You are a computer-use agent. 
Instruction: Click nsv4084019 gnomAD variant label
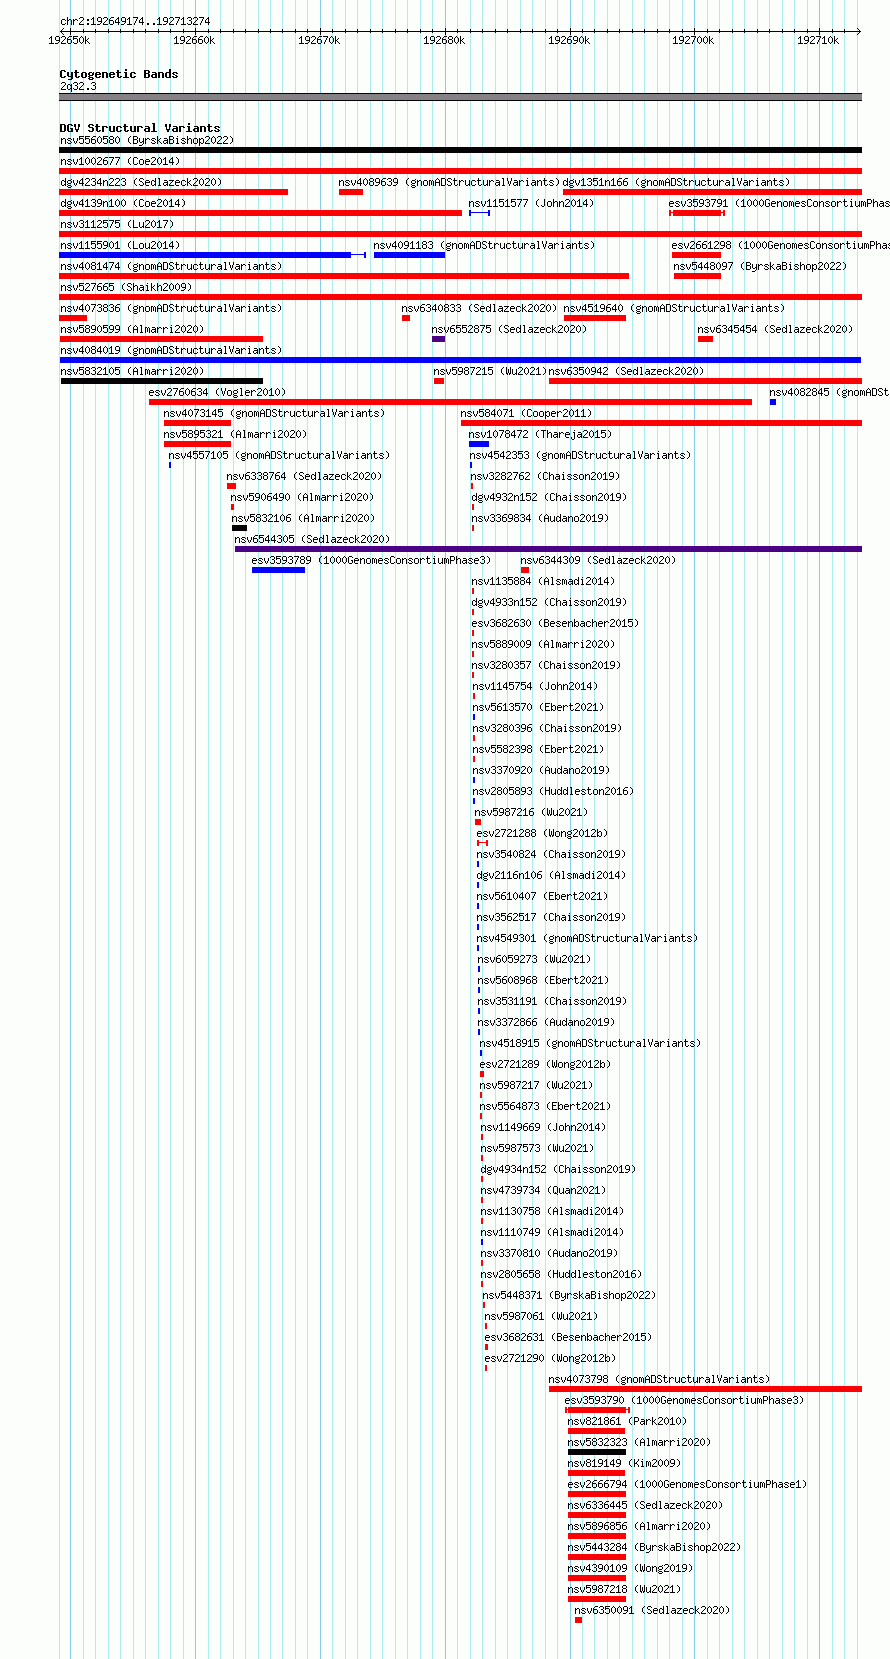pos(171,351)
